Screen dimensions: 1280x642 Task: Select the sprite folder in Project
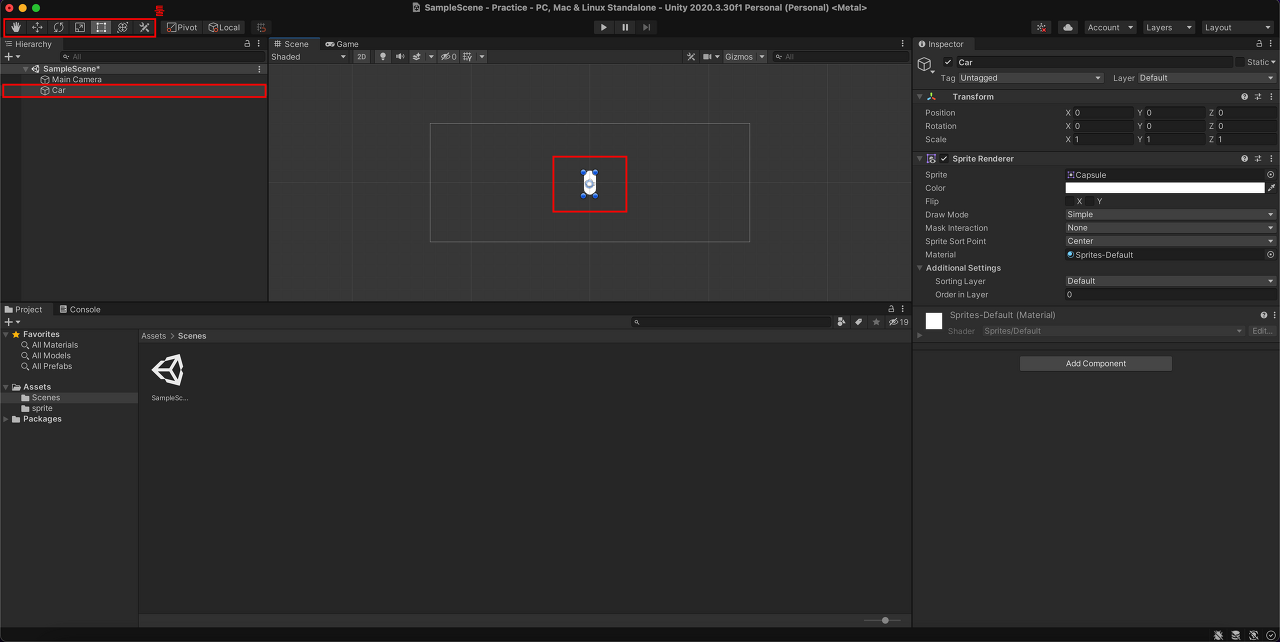click(x=42, y=408)
